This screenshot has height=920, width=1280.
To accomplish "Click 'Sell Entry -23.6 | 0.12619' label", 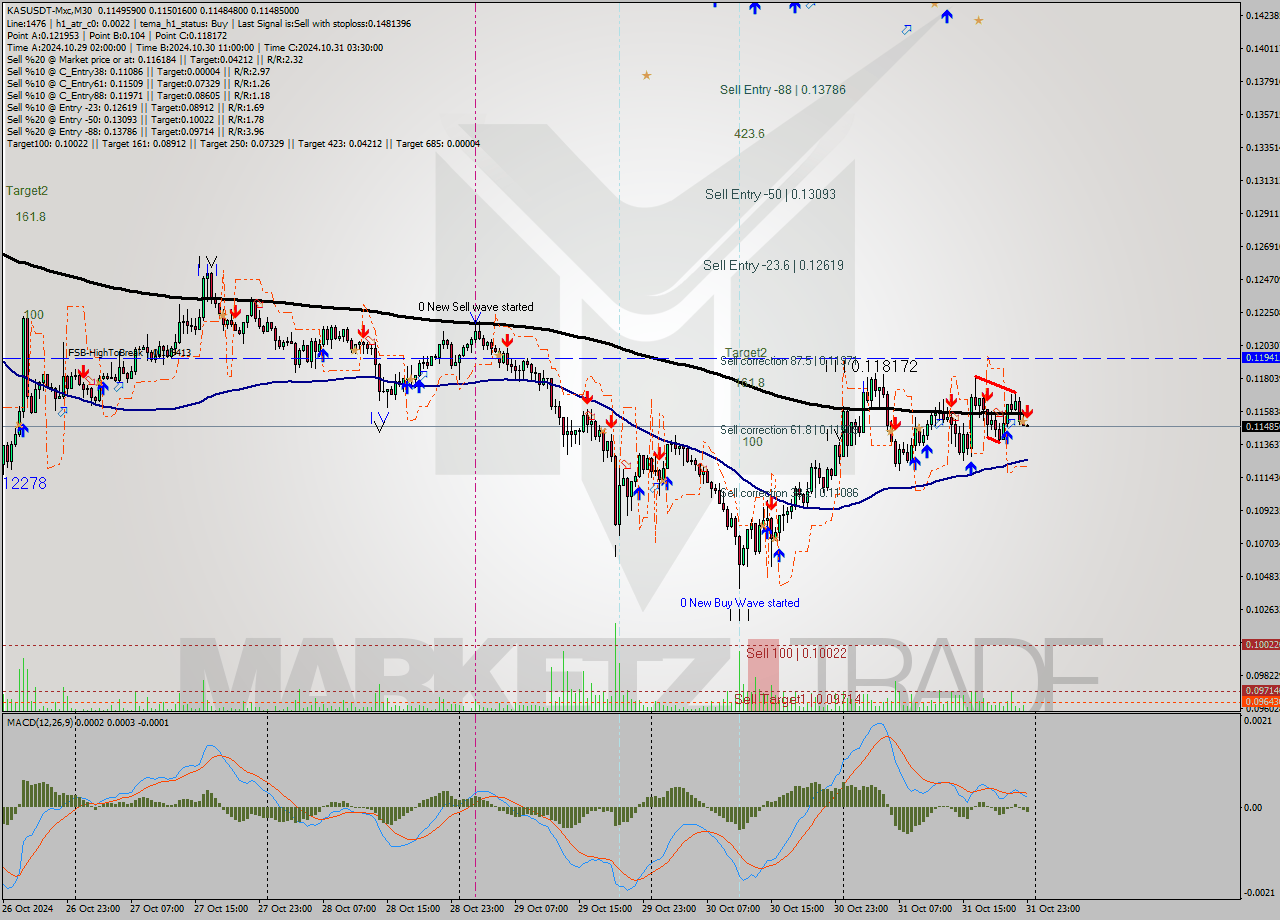I will [x=773, y=265].
